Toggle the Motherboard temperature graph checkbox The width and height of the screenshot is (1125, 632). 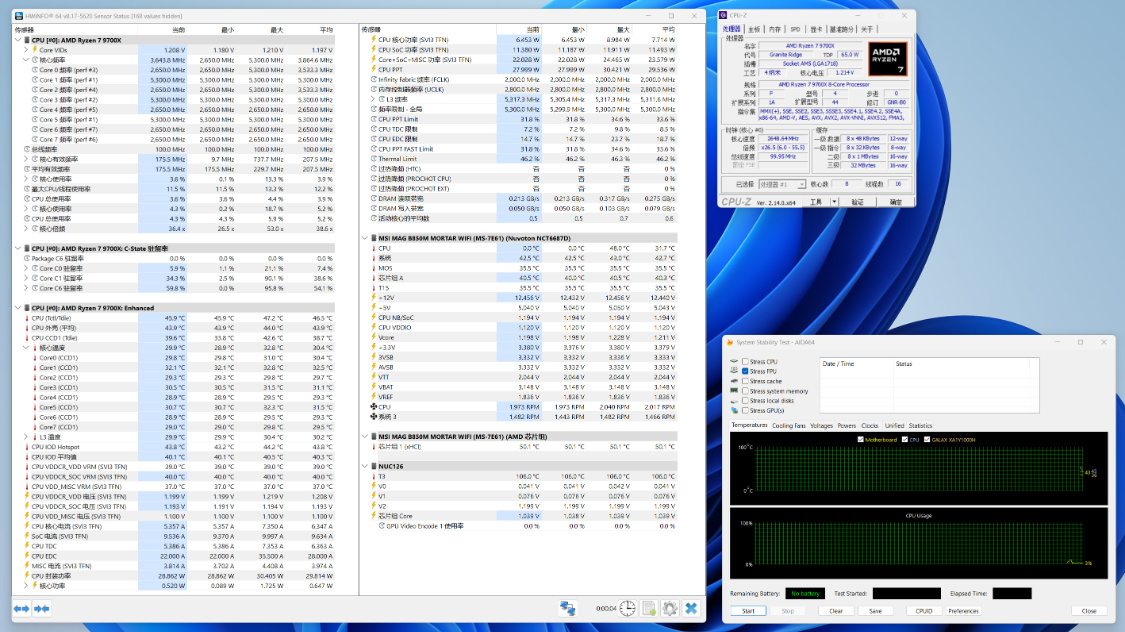click(860, 439)
